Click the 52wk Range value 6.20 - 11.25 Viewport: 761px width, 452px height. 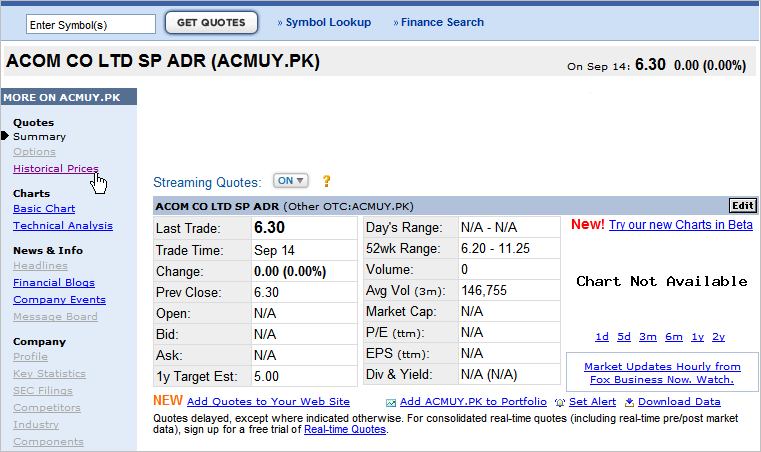pyautogui.click(x=495, y=249)
